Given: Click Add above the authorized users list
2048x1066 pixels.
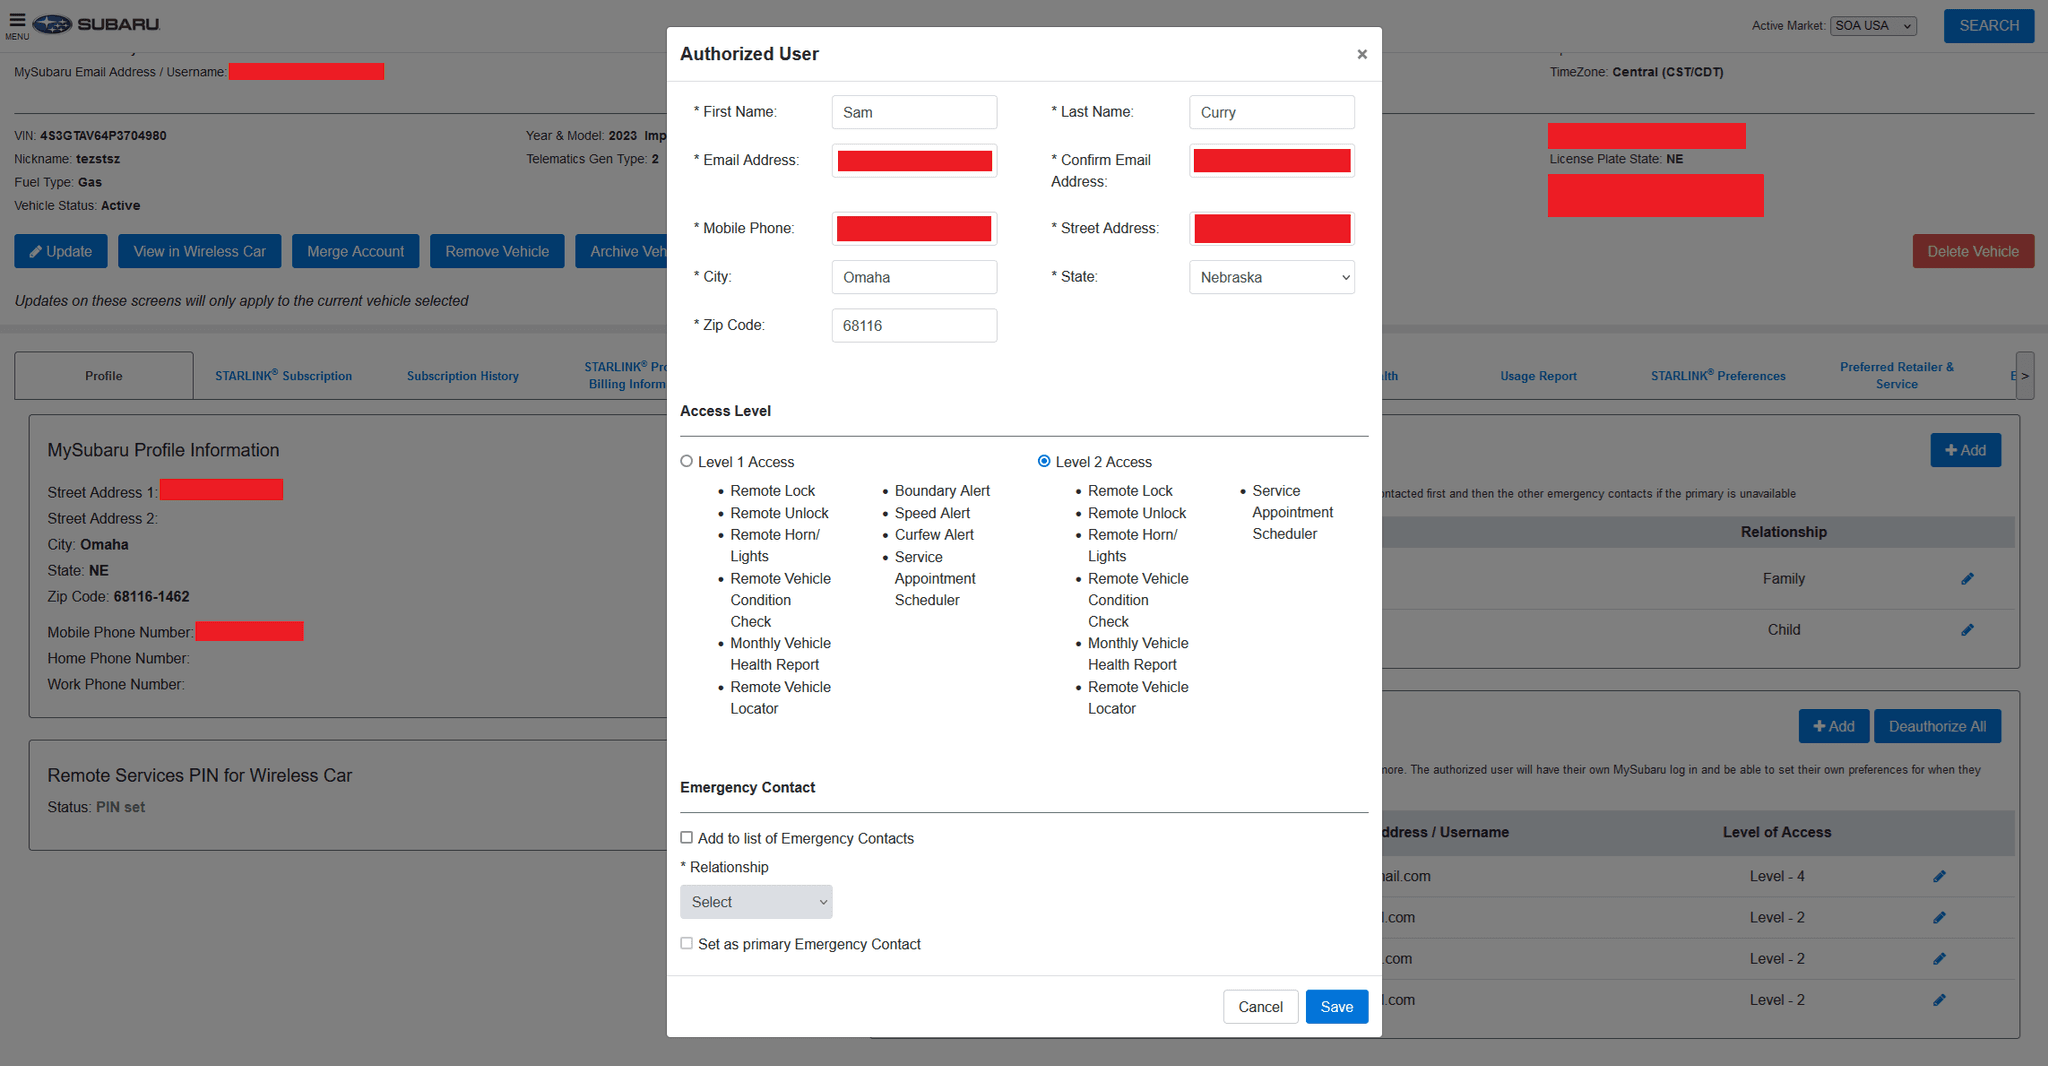Looking at the screenshot, I should [1833, 726].
